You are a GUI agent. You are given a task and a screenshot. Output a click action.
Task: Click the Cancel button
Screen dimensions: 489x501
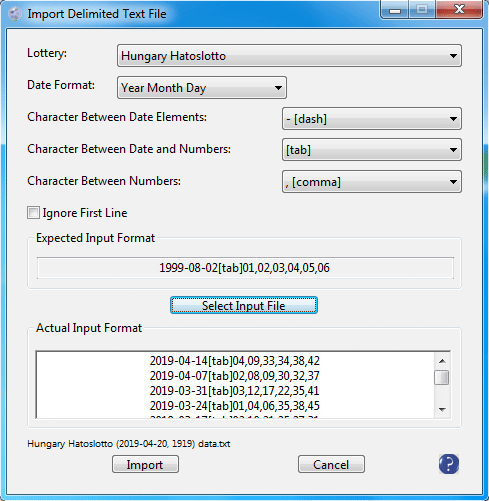(x=331, y=464)
